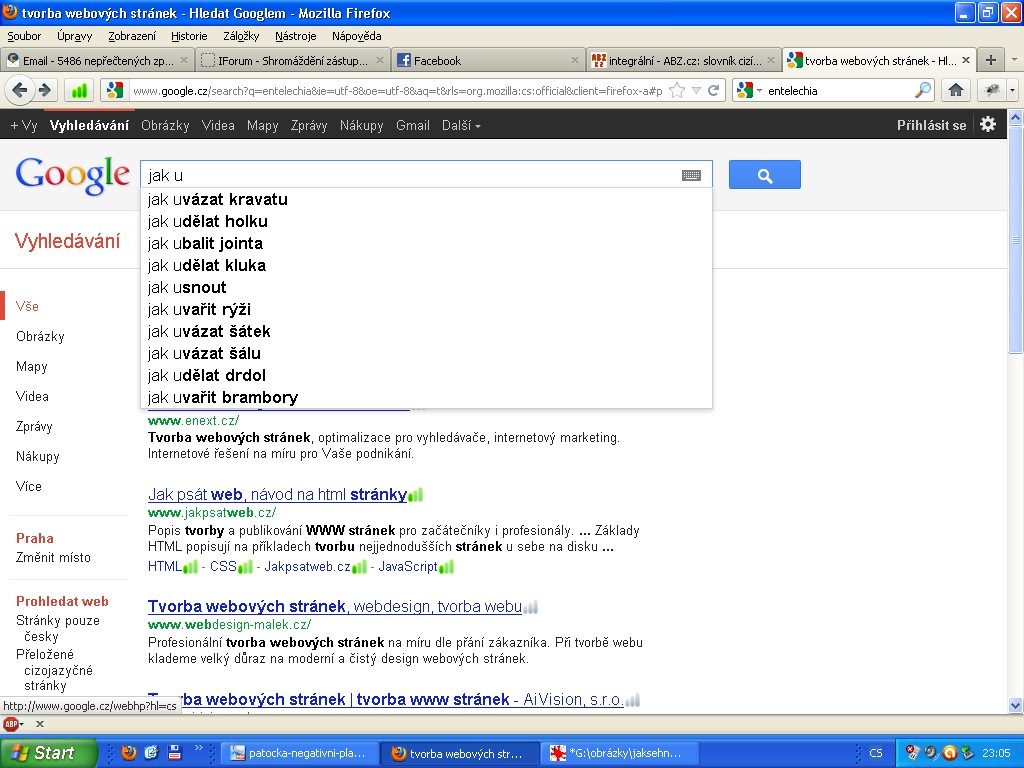Click the green bars toolbar icon
The width and height of the screenshot is (1024, 768).
79,91
